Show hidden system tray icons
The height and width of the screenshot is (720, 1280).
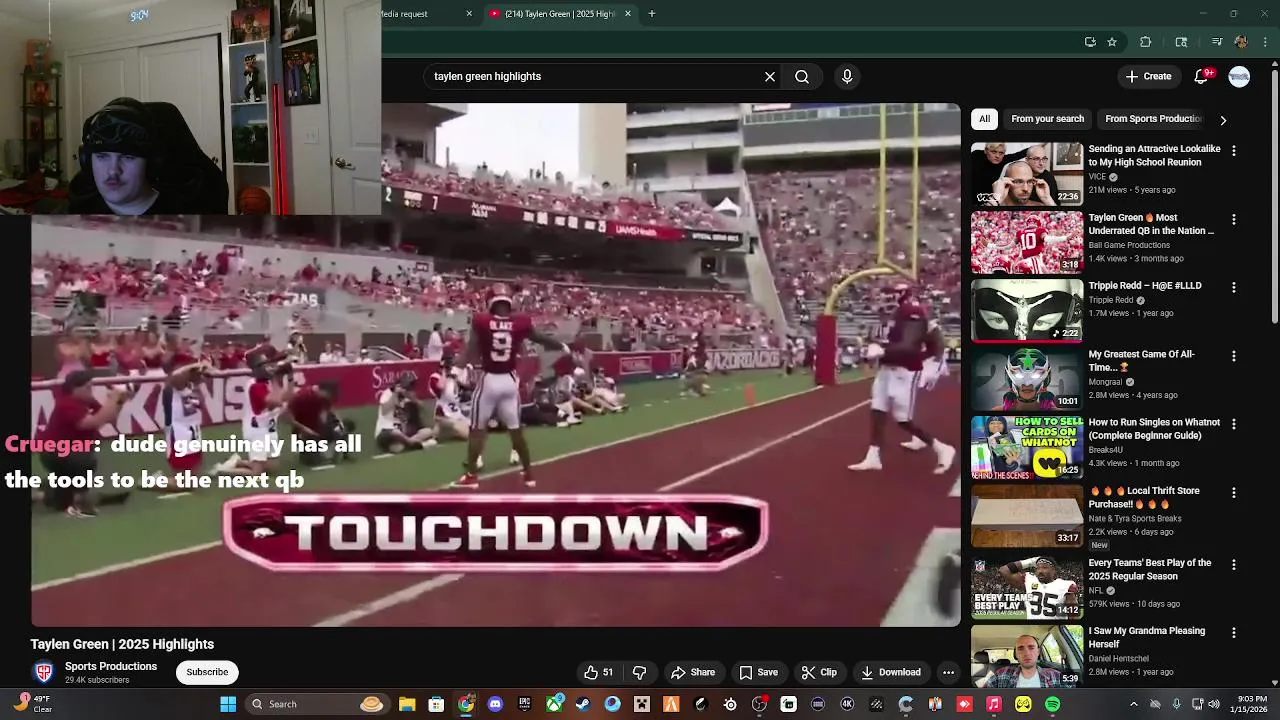[1133, 704]
